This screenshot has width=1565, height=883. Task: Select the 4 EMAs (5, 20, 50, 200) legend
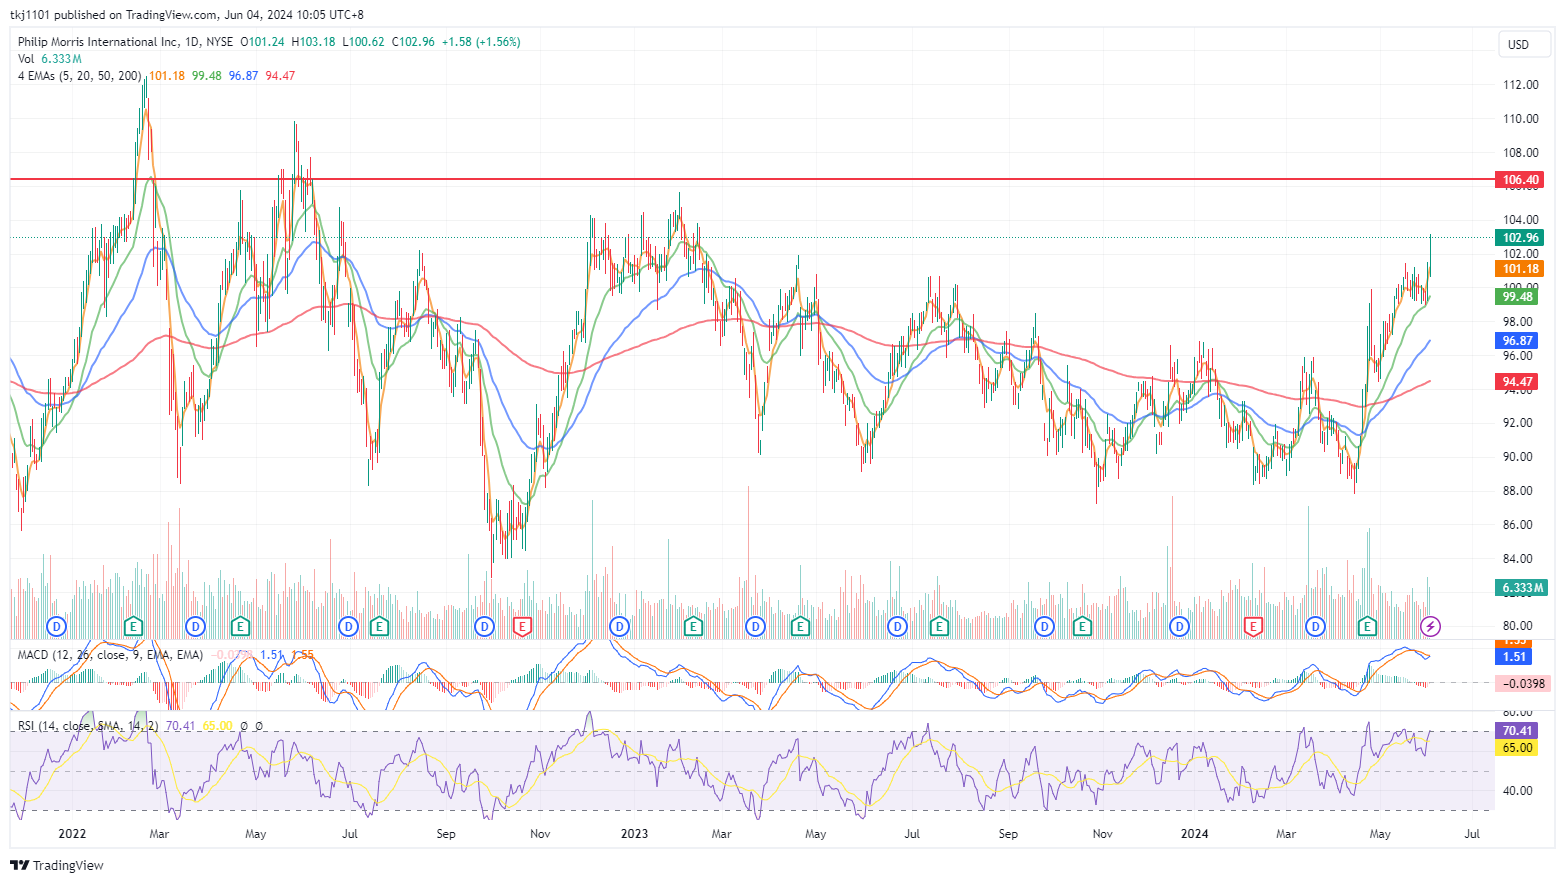tap(80, 76)
